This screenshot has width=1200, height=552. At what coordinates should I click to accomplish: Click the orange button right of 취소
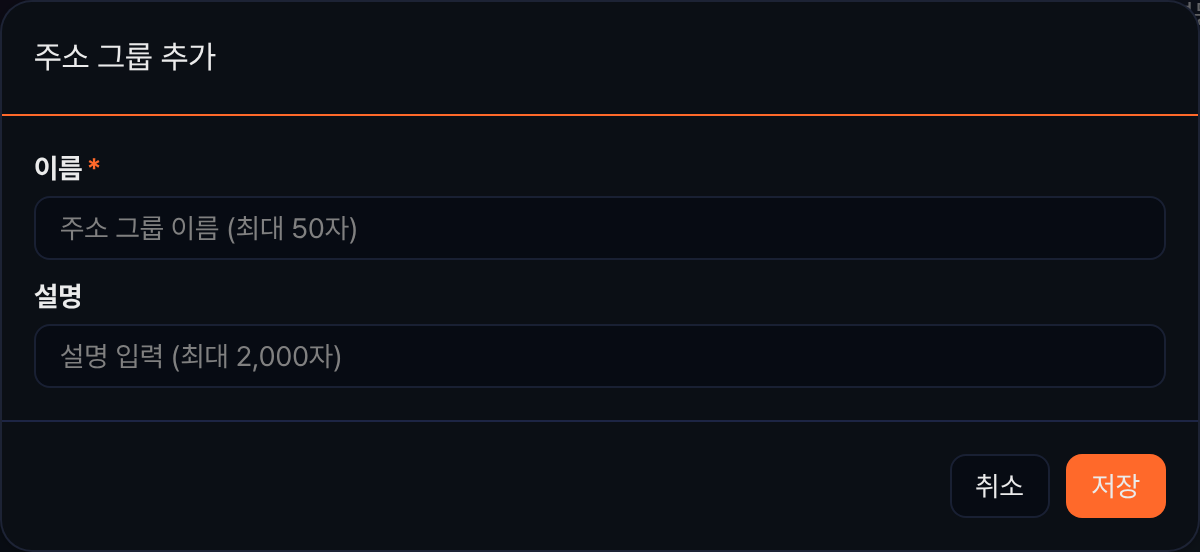click(x=1115, y=486)
